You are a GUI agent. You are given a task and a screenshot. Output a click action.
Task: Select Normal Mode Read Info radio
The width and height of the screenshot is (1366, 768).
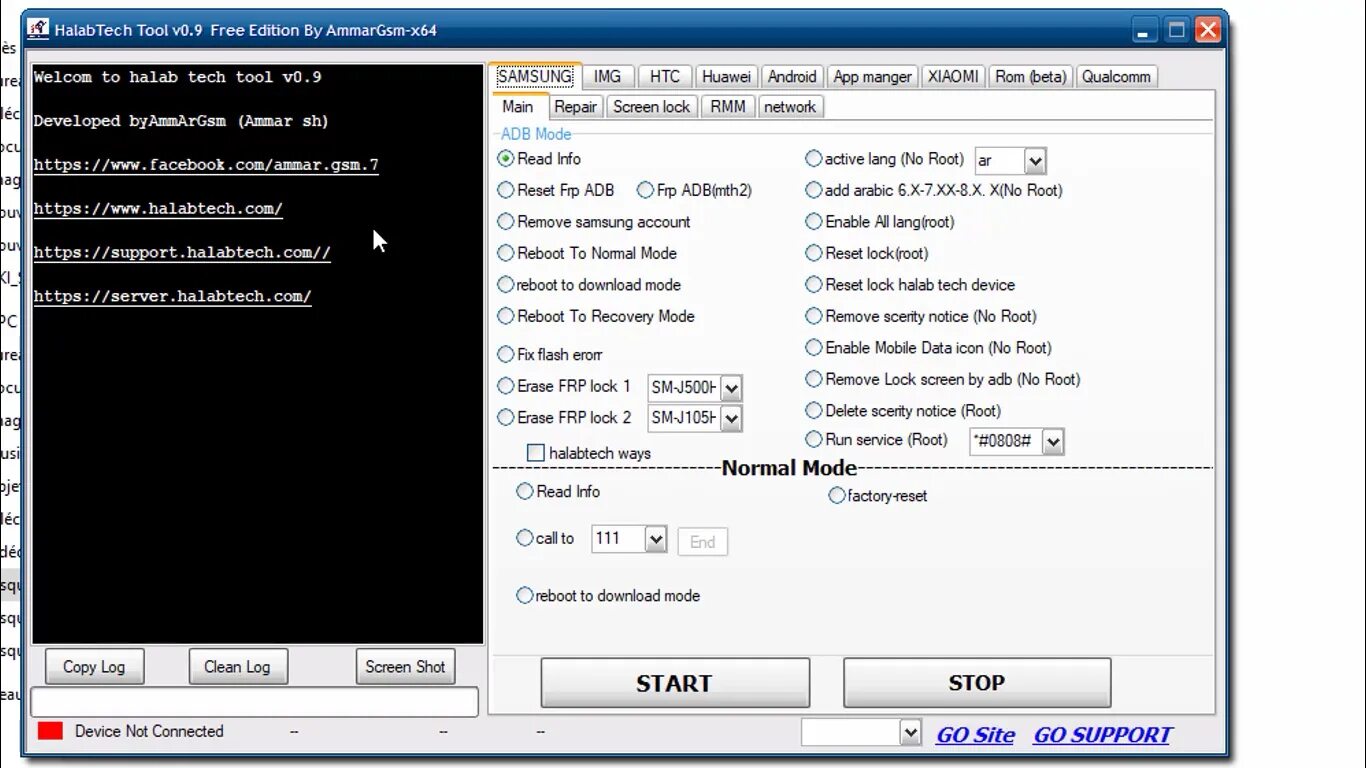pos(525,491)
